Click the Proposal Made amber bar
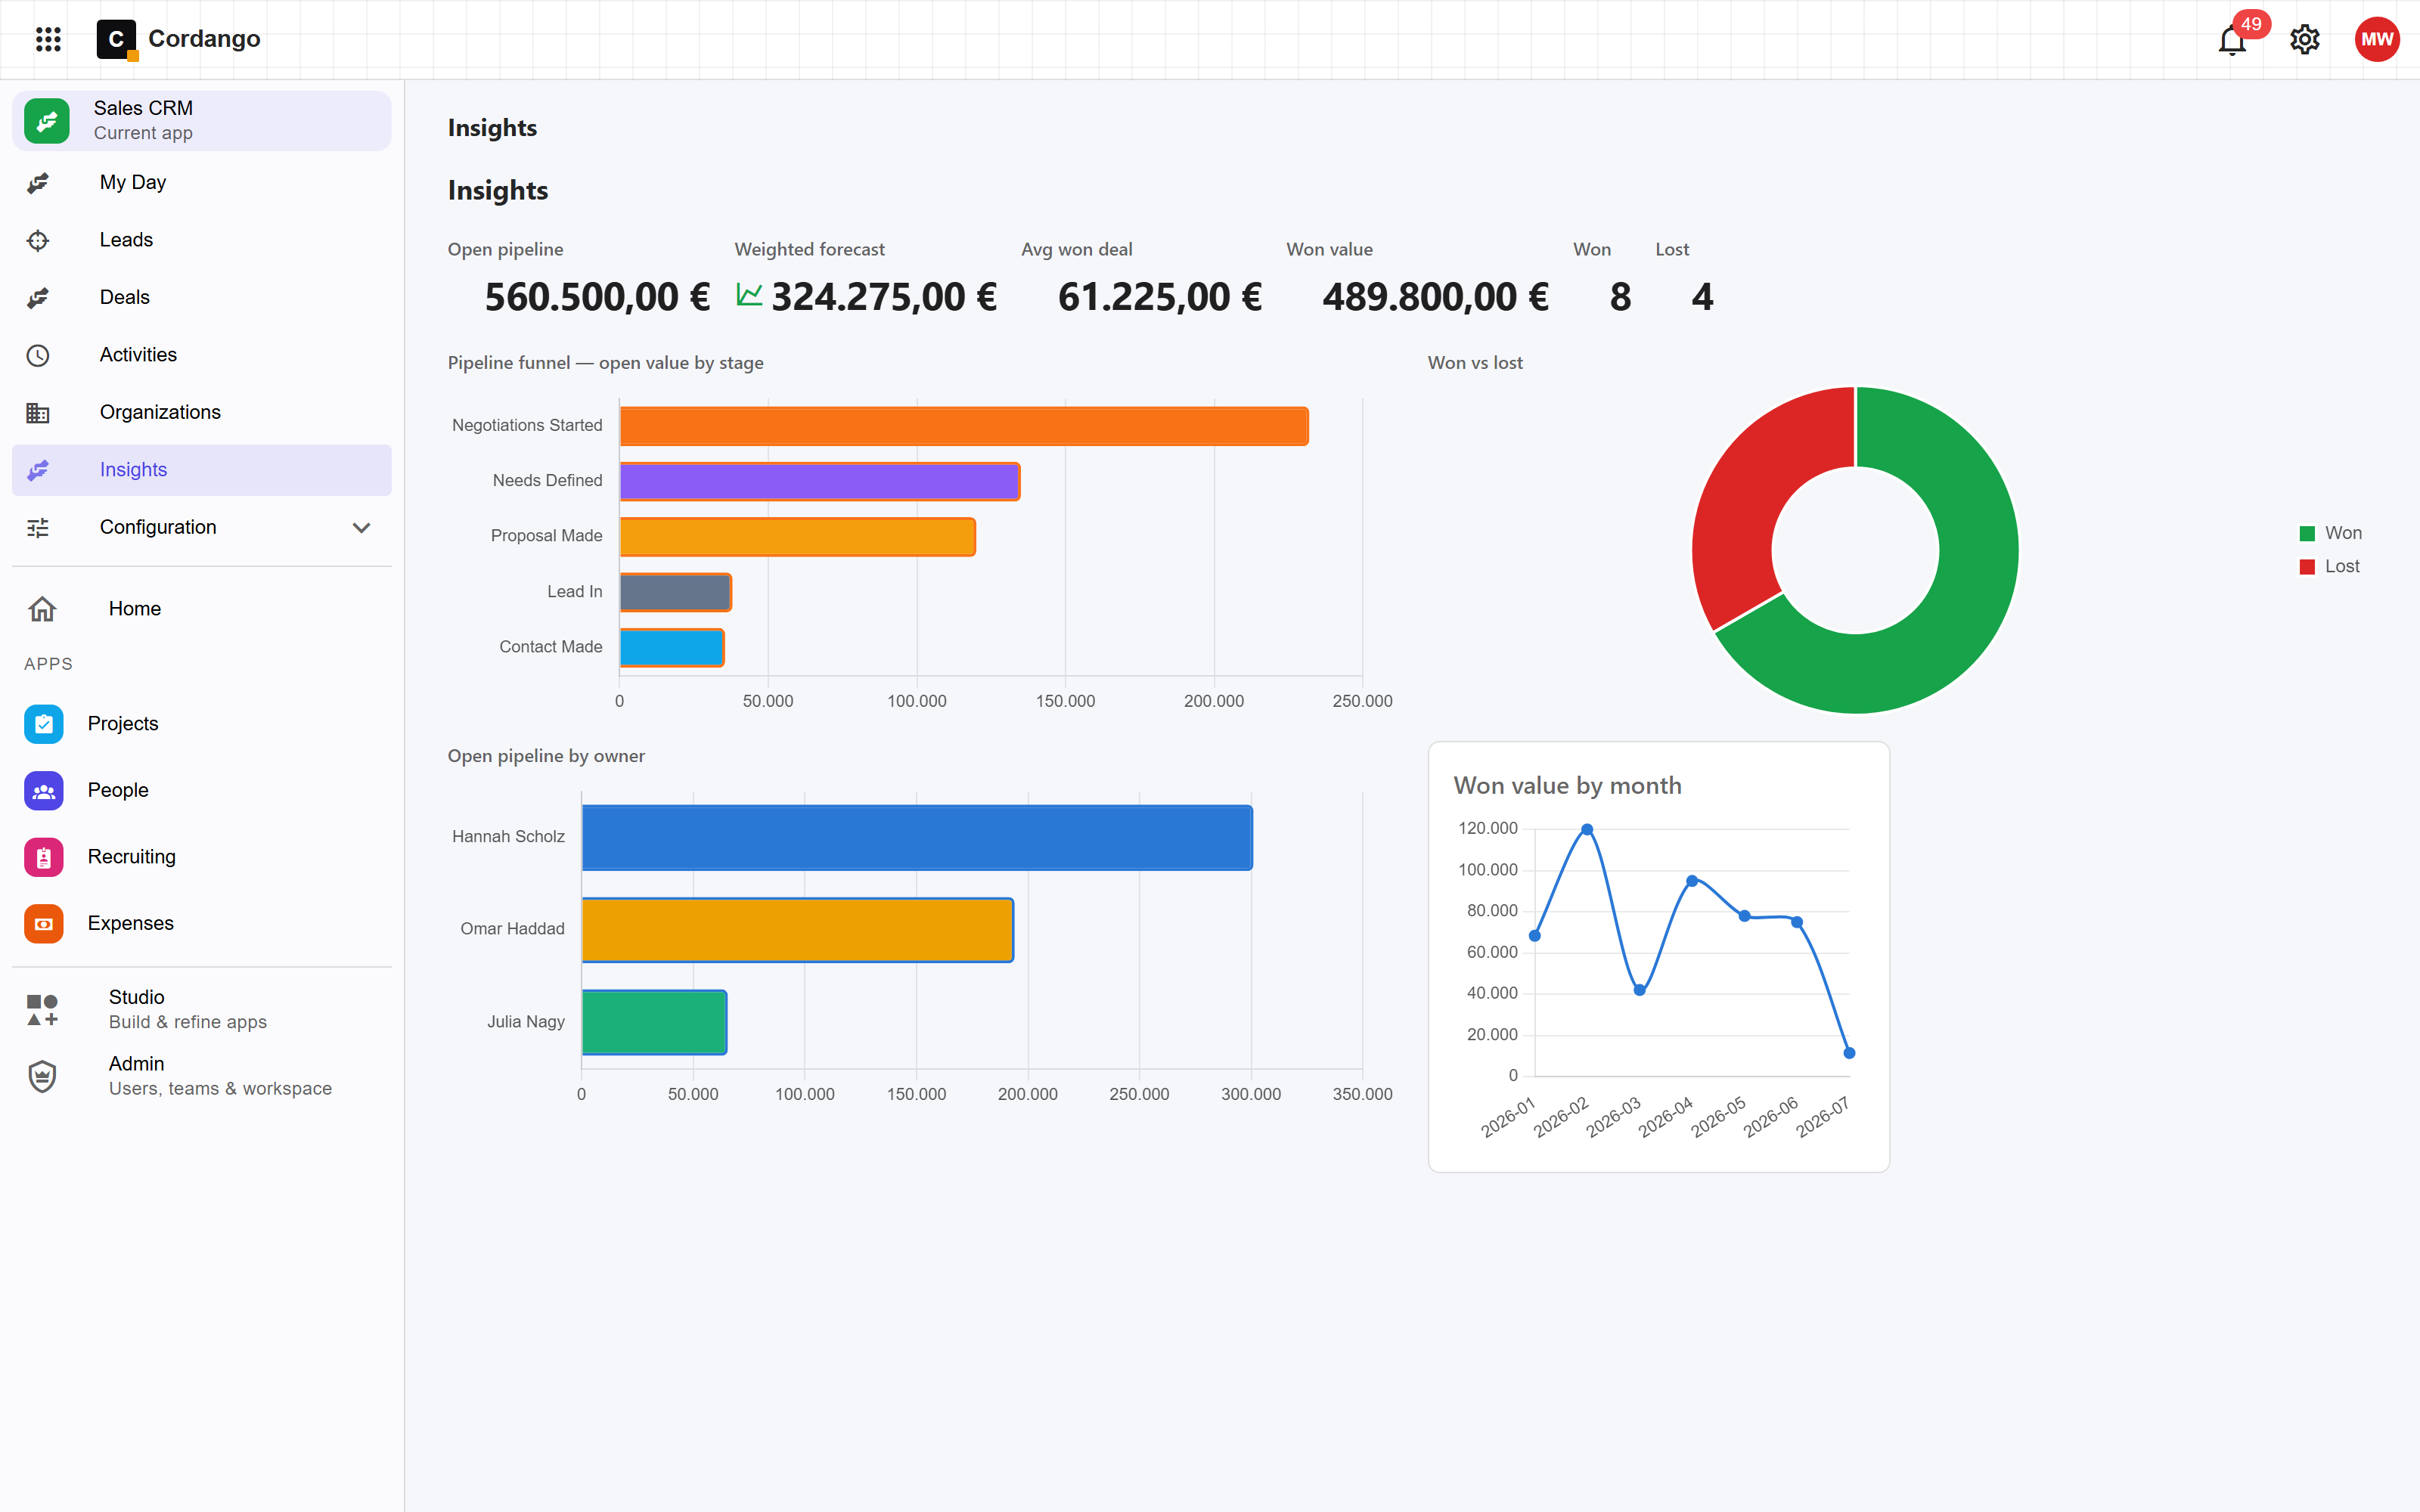This screenshot has height=1512, width=2420. tap(798, 537)
